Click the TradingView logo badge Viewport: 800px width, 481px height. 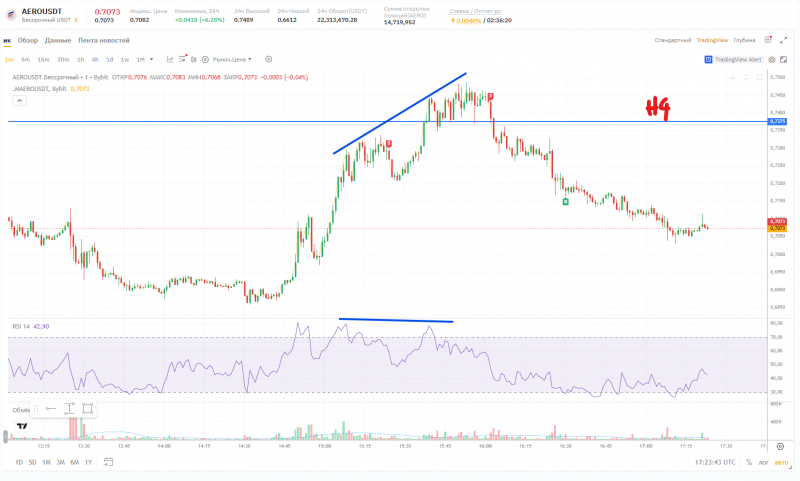pos(22,426)
